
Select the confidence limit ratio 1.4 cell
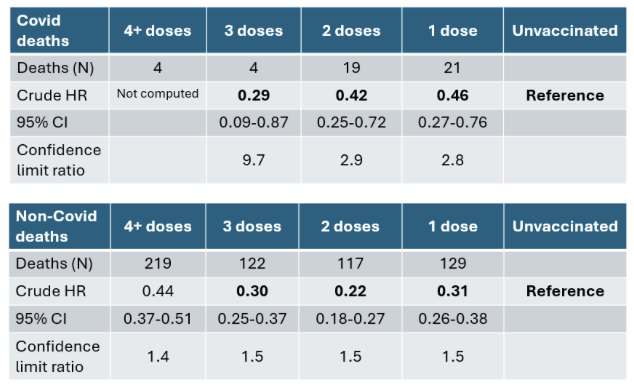tap(158, 356)
